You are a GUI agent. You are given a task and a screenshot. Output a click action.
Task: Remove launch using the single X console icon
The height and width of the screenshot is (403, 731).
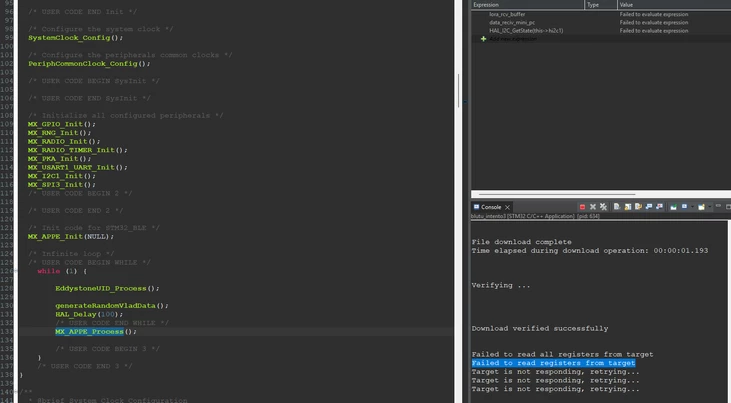coord(593,207)
